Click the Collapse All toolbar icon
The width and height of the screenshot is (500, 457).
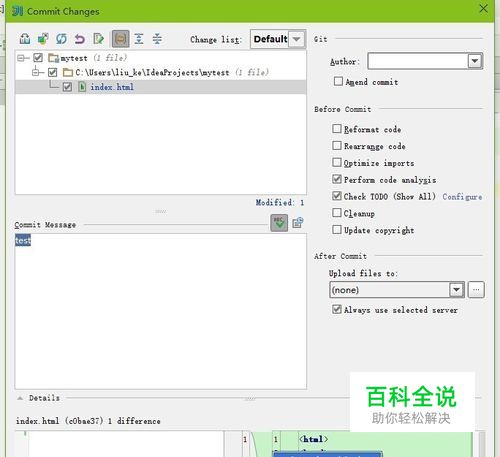pos(157,39)
